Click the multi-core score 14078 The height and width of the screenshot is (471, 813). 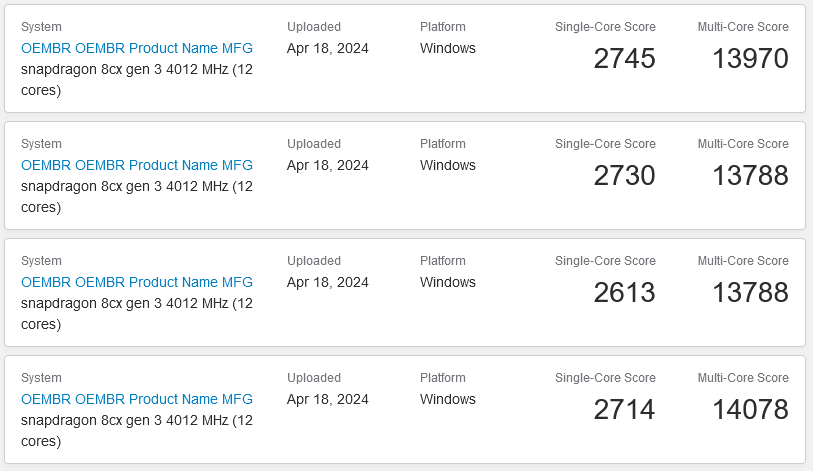tap(750, 410)
